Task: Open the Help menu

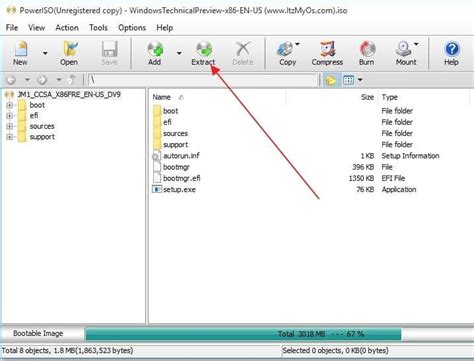Action: point(165,28)
